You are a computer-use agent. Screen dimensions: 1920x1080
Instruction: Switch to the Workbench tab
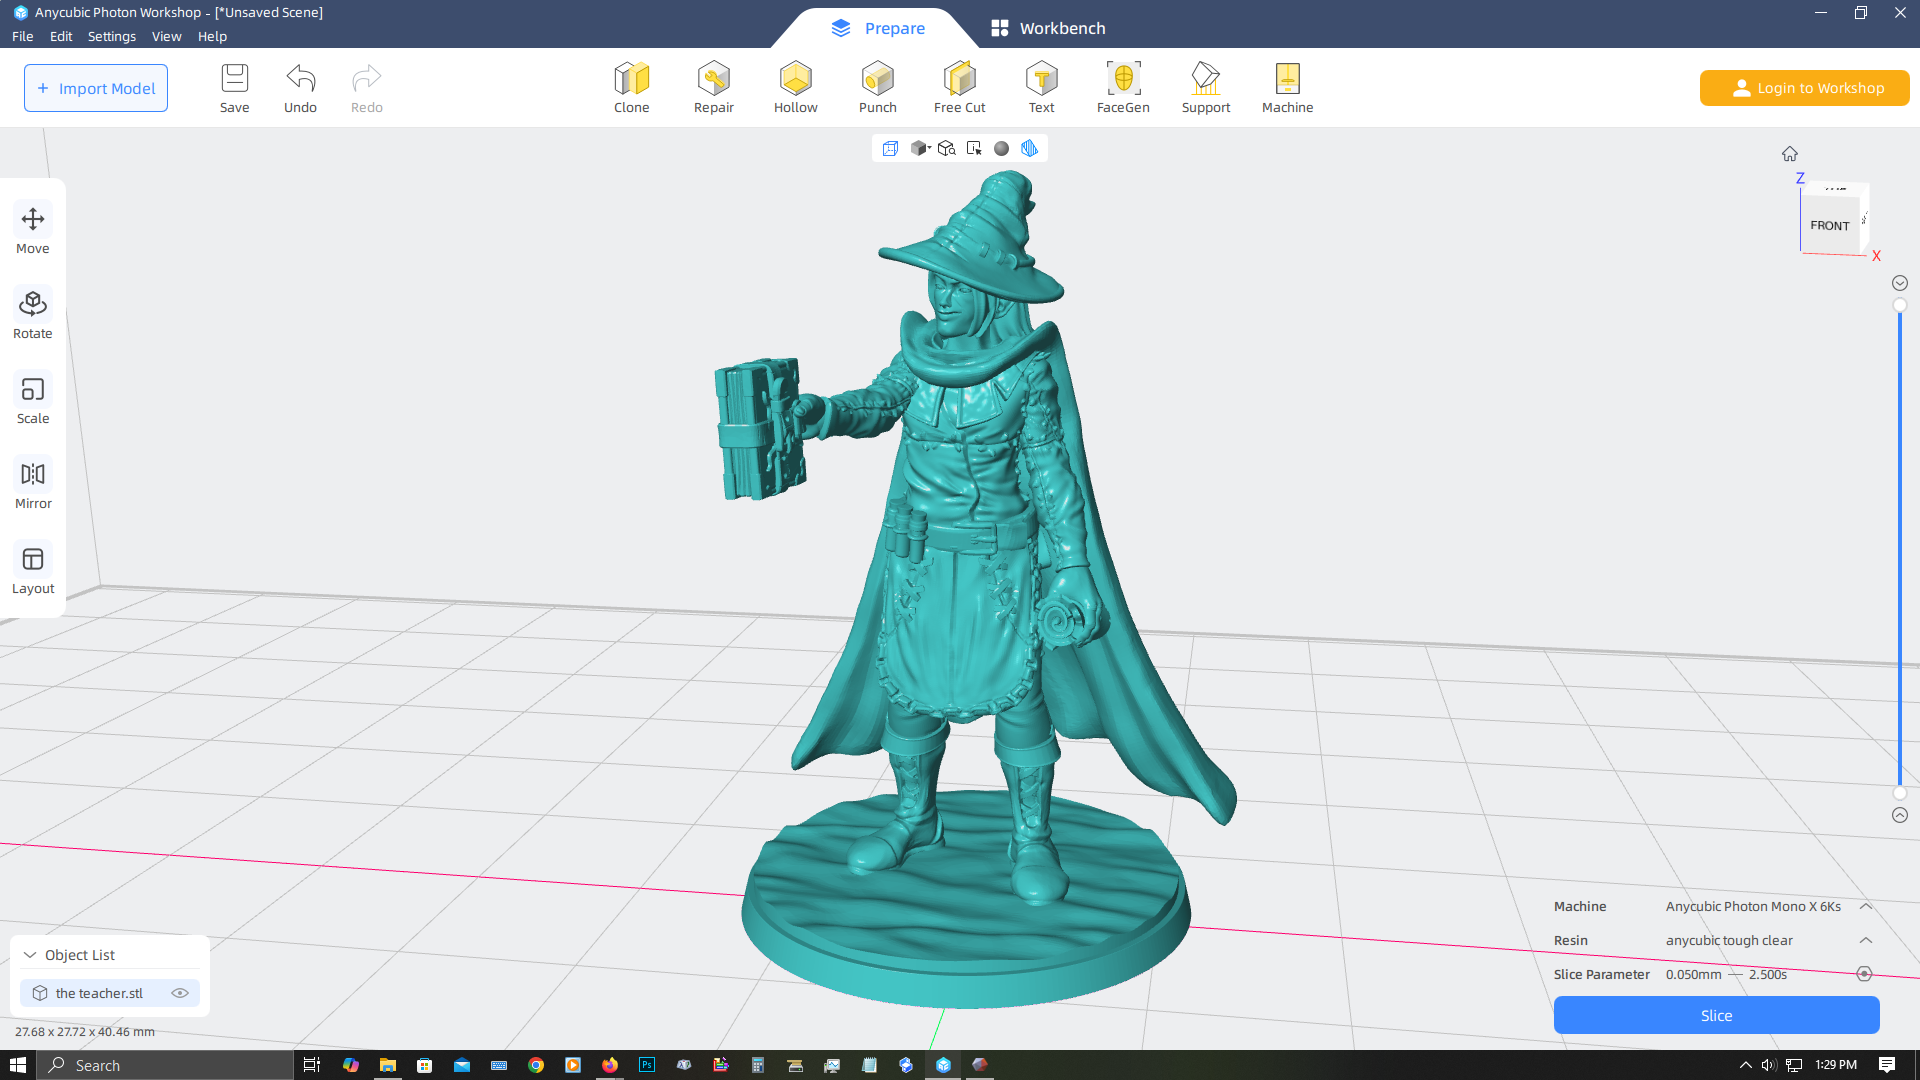1047,28
